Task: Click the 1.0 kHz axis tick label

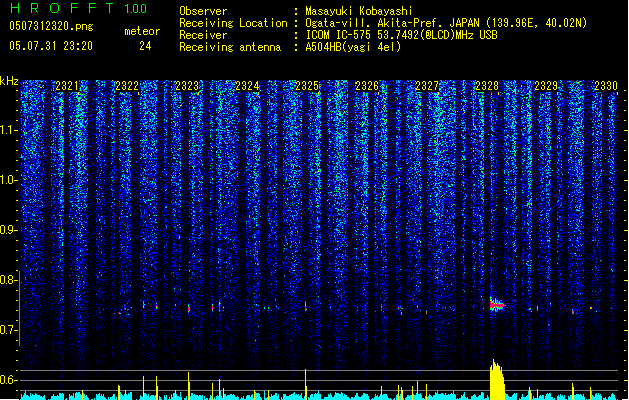Action: pos(8,180)
